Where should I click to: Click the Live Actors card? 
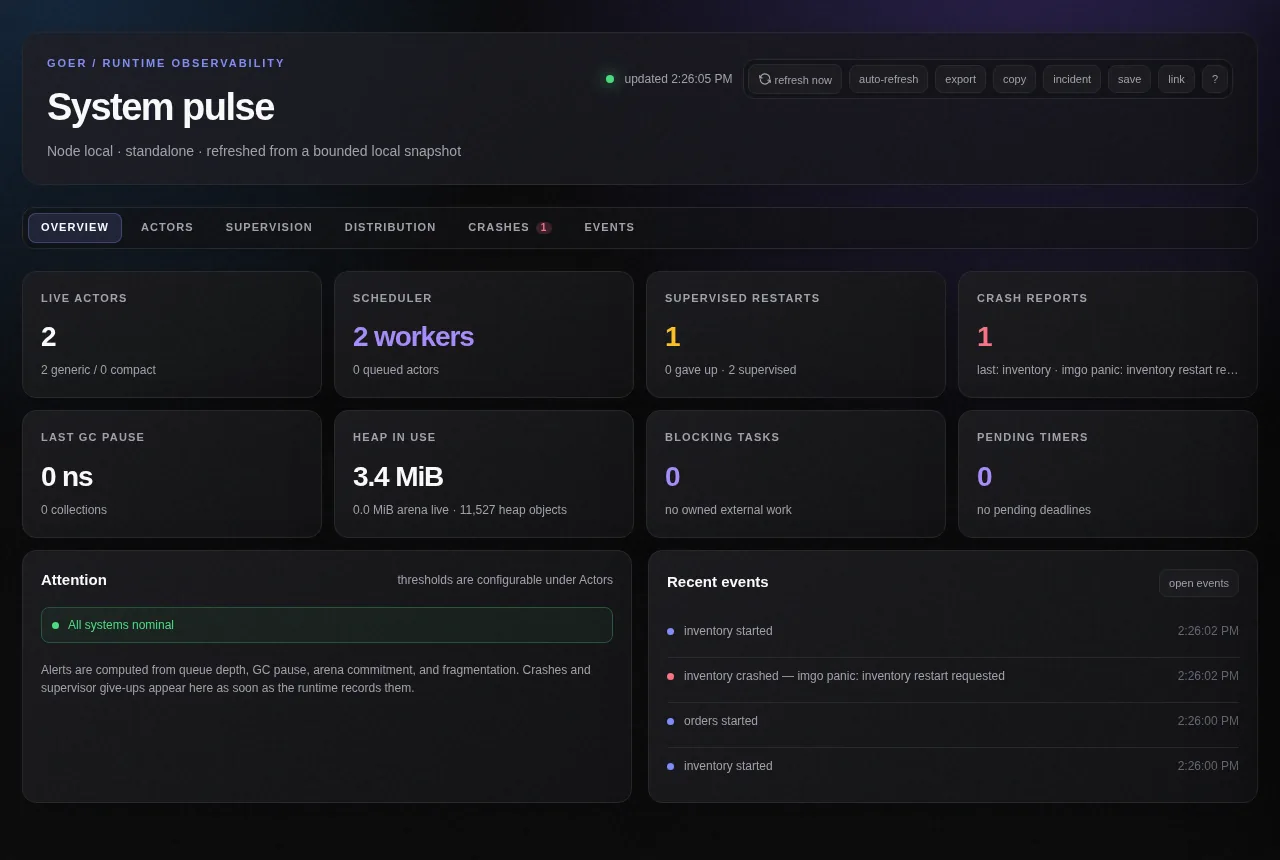pyautogui.click(x=172, y=335)
